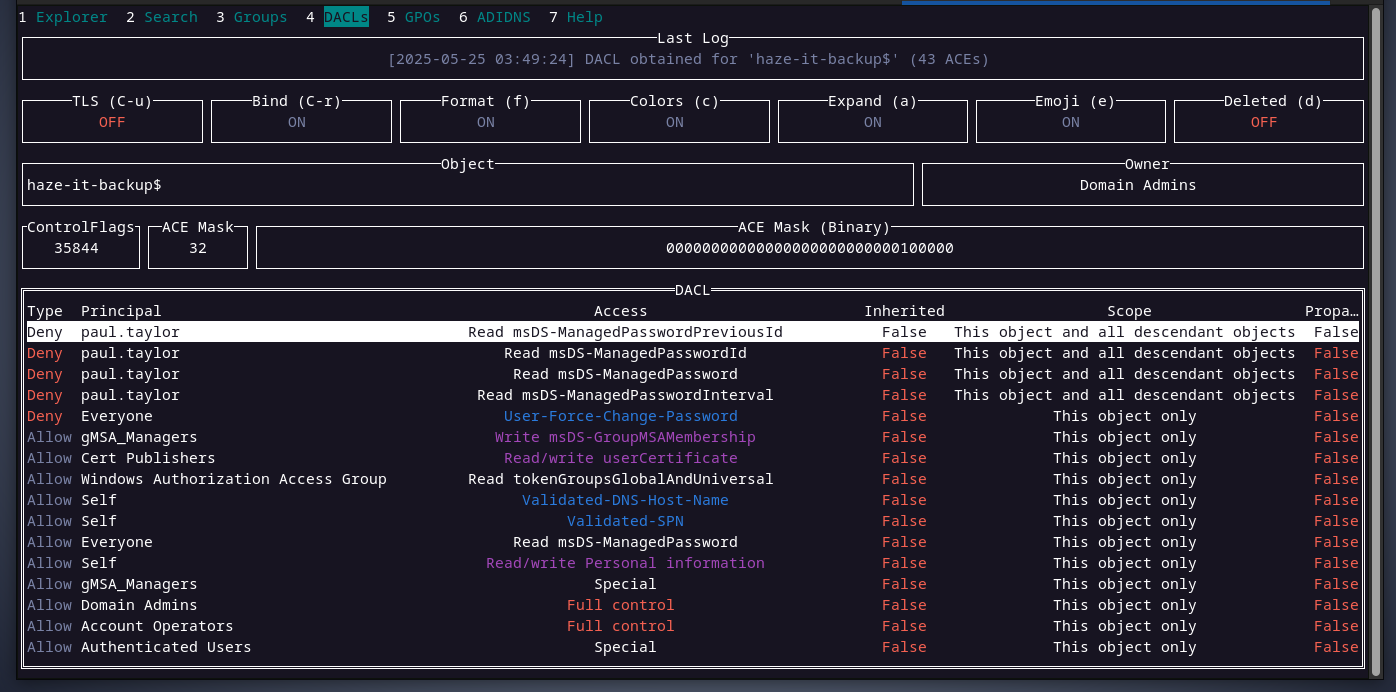The image size is (1396, 692).
Task: Select the Authenticated Users Special row
Action: [625, 647]
